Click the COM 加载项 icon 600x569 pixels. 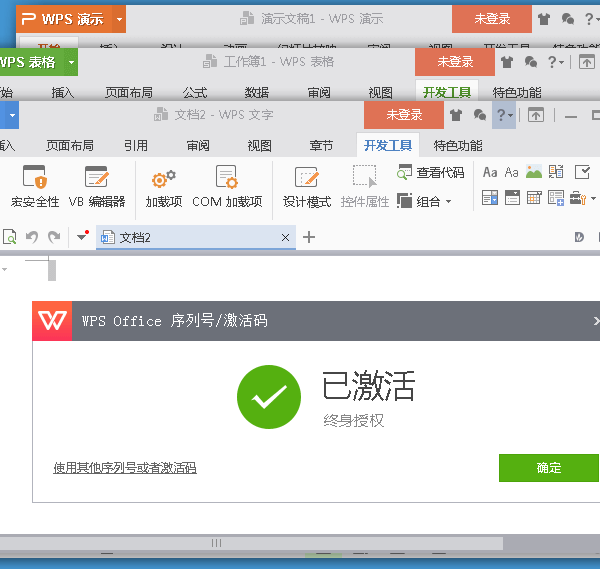(x=227, y=187)
